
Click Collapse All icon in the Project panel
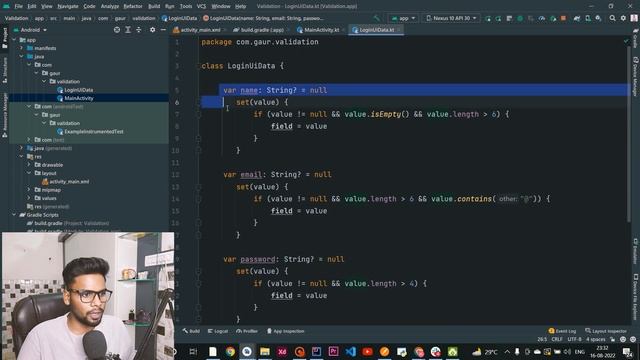tap(139, 30)
